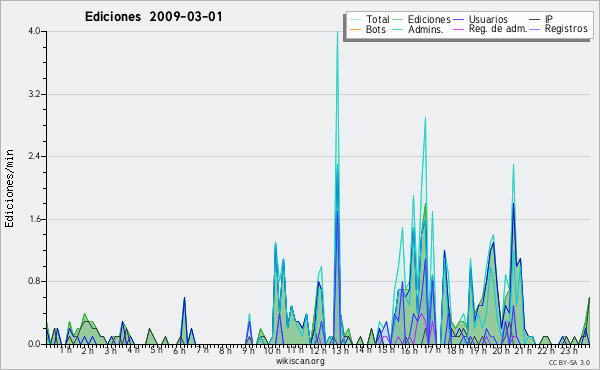Click the 2.4 y-axis value
The image size is (600, 370).
click(34, 156)
